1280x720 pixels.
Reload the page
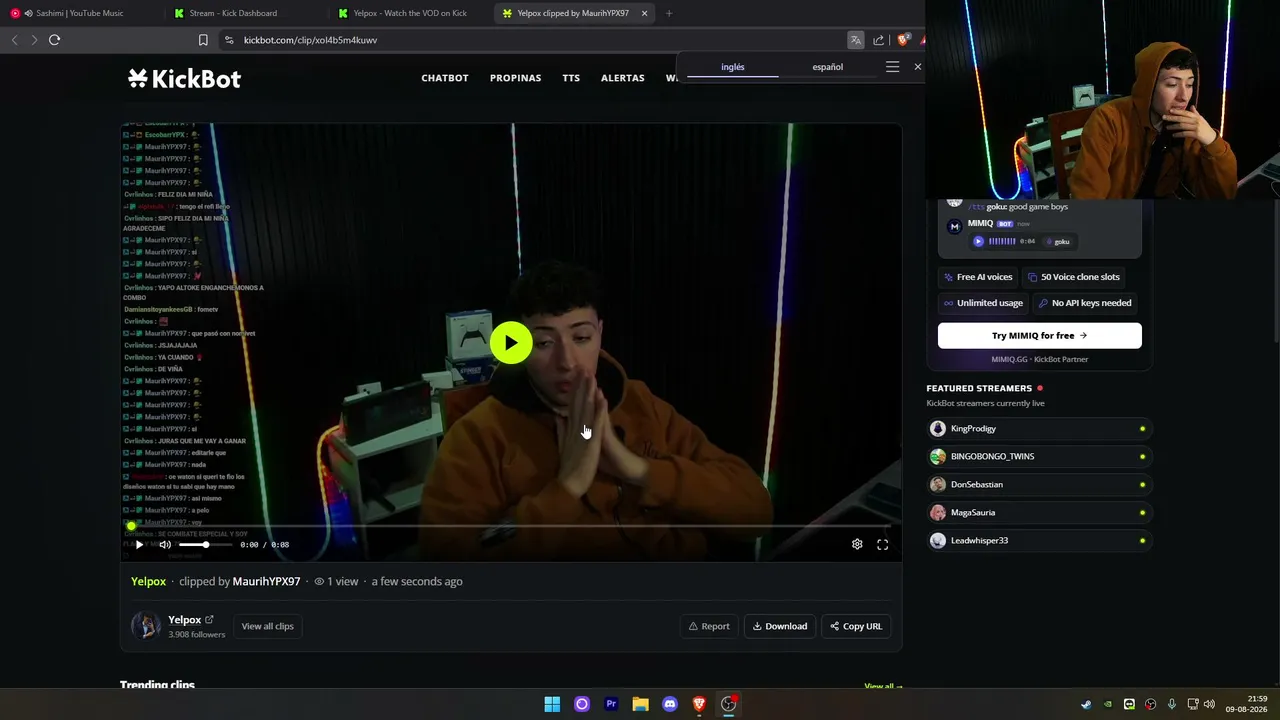click(x=55, y=40)
